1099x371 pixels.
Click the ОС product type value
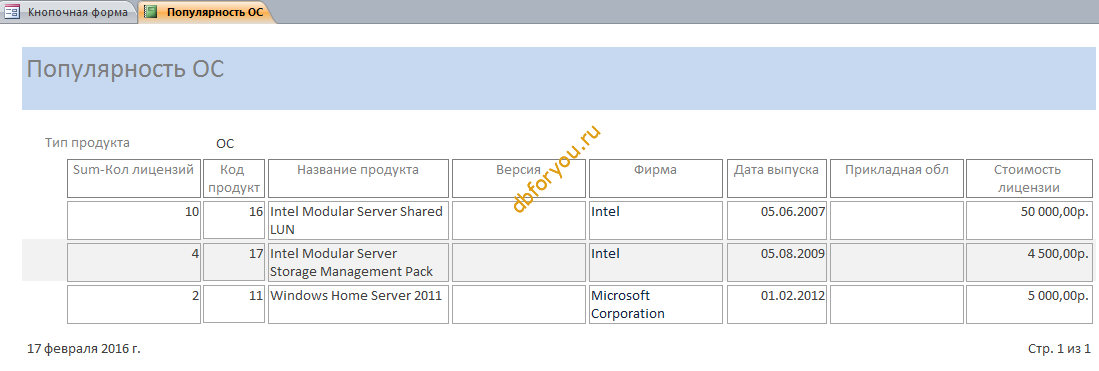point(225,143)
